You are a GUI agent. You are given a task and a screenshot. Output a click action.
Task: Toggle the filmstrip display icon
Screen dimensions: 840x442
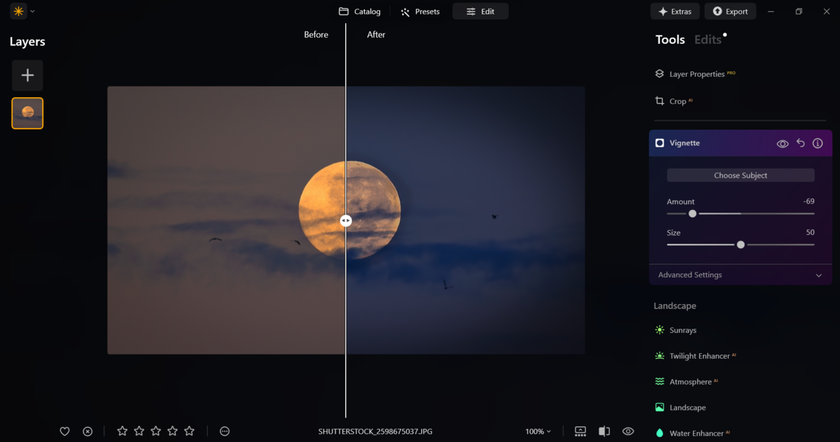click(x=580, y=431)
